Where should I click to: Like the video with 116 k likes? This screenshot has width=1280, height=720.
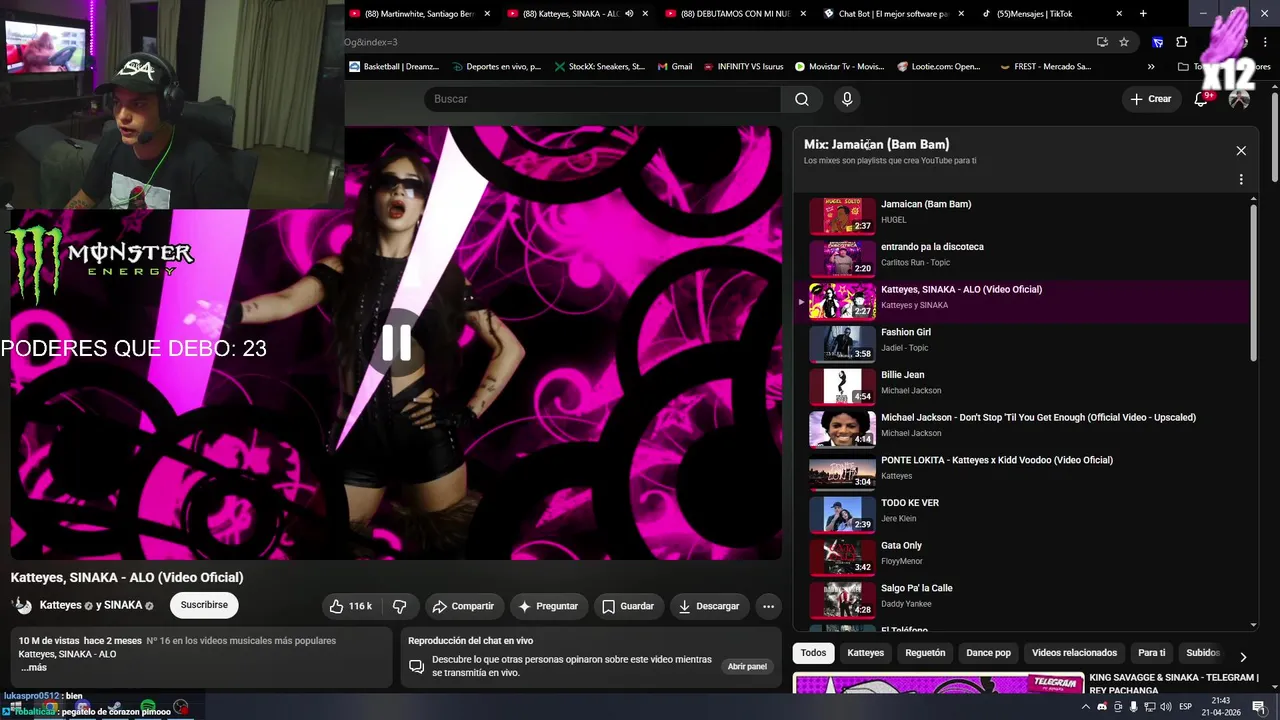(x=350, y=606)
